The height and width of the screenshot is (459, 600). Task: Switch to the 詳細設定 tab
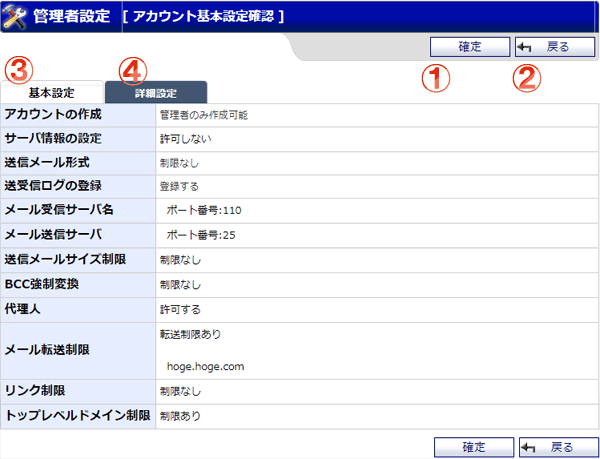[x=156, y=93]
